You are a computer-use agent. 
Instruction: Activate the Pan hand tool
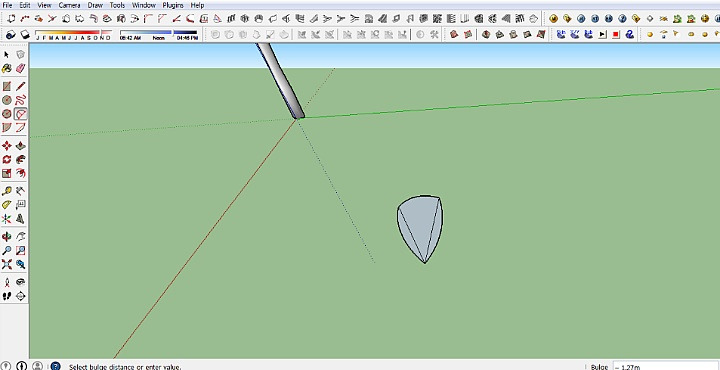(x=20, y=236)
